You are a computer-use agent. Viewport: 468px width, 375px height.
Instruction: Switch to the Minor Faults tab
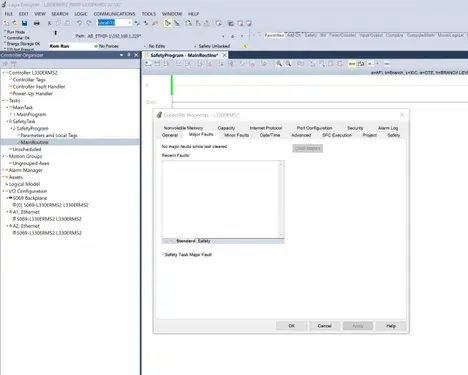(236, 135)
